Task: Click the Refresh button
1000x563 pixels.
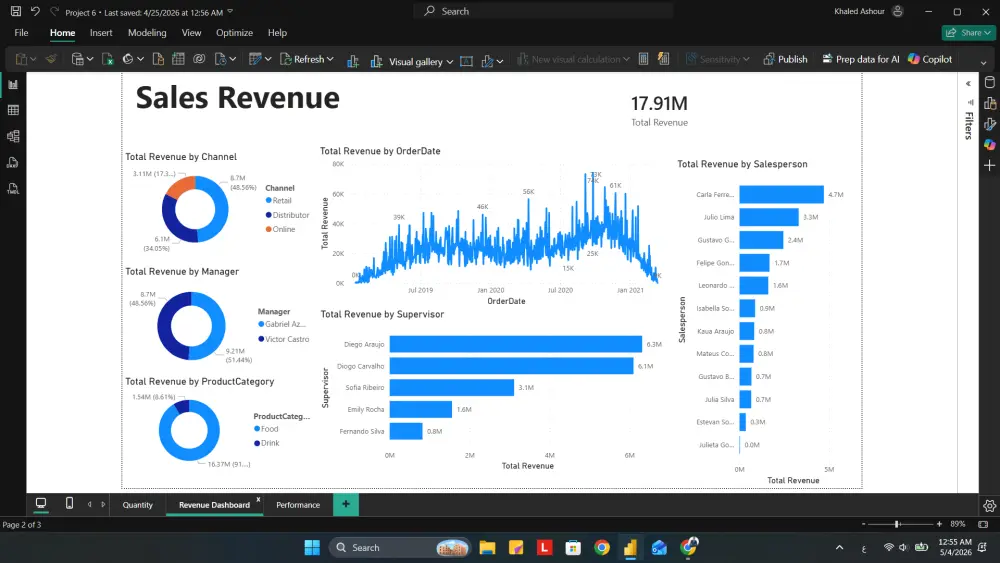Action: pyautogui.click(x=302, y=59)
